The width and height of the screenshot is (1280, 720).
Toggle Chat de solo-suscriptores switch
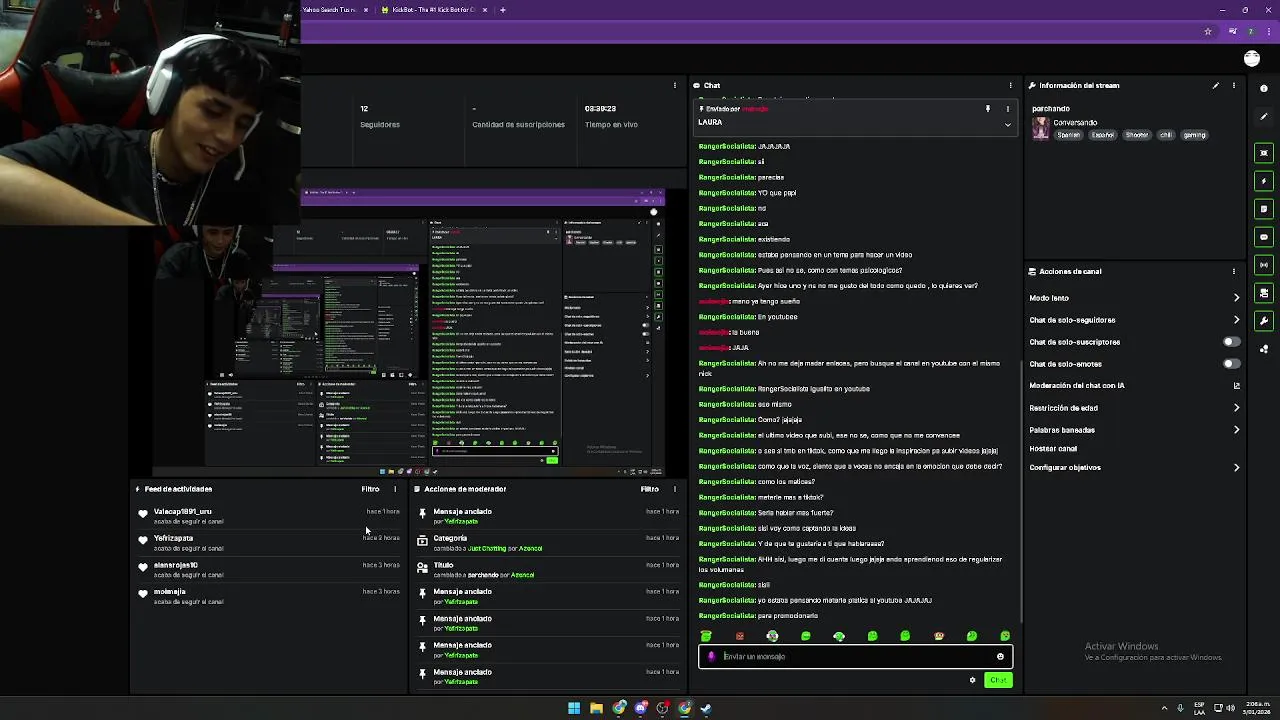click(x=1232, y=342)
